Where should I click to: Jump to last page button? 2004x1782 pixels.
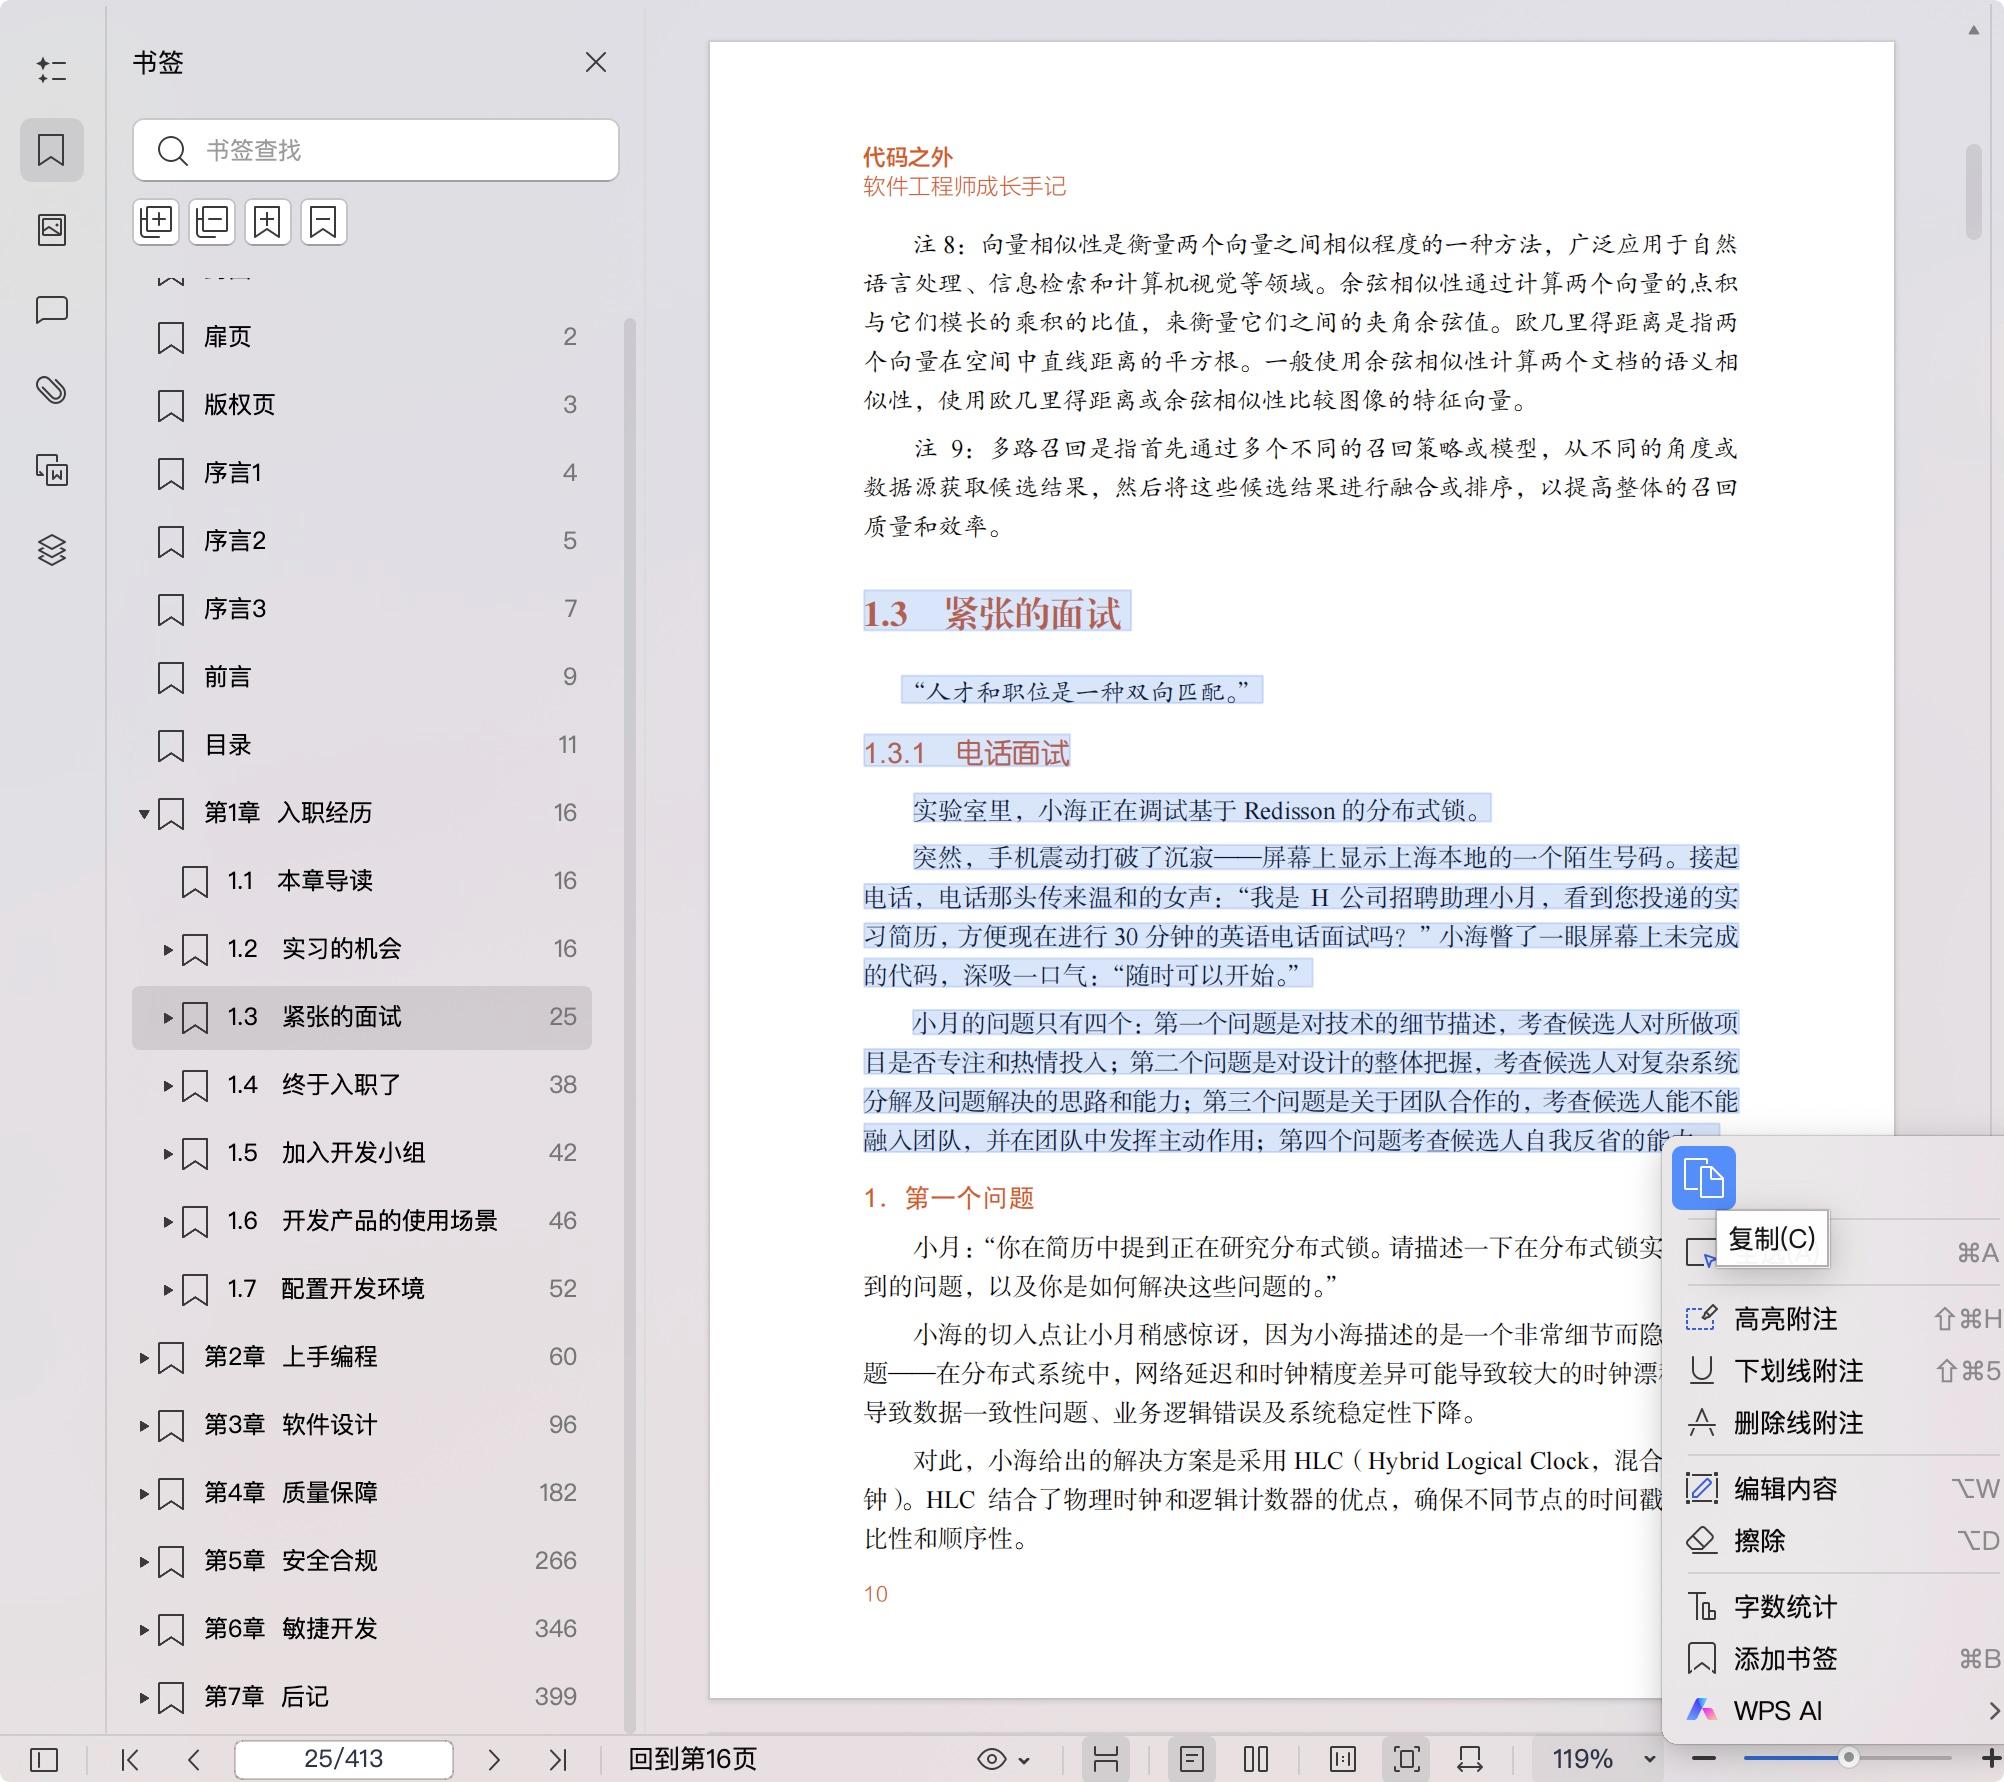[558, 1759]
